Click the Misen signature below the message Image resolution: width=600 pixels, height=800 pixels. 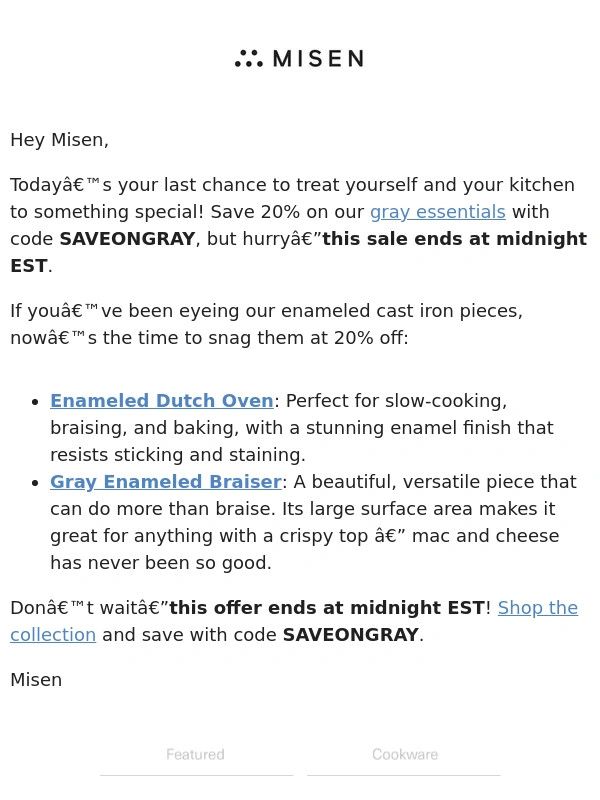tap(36, 680)
